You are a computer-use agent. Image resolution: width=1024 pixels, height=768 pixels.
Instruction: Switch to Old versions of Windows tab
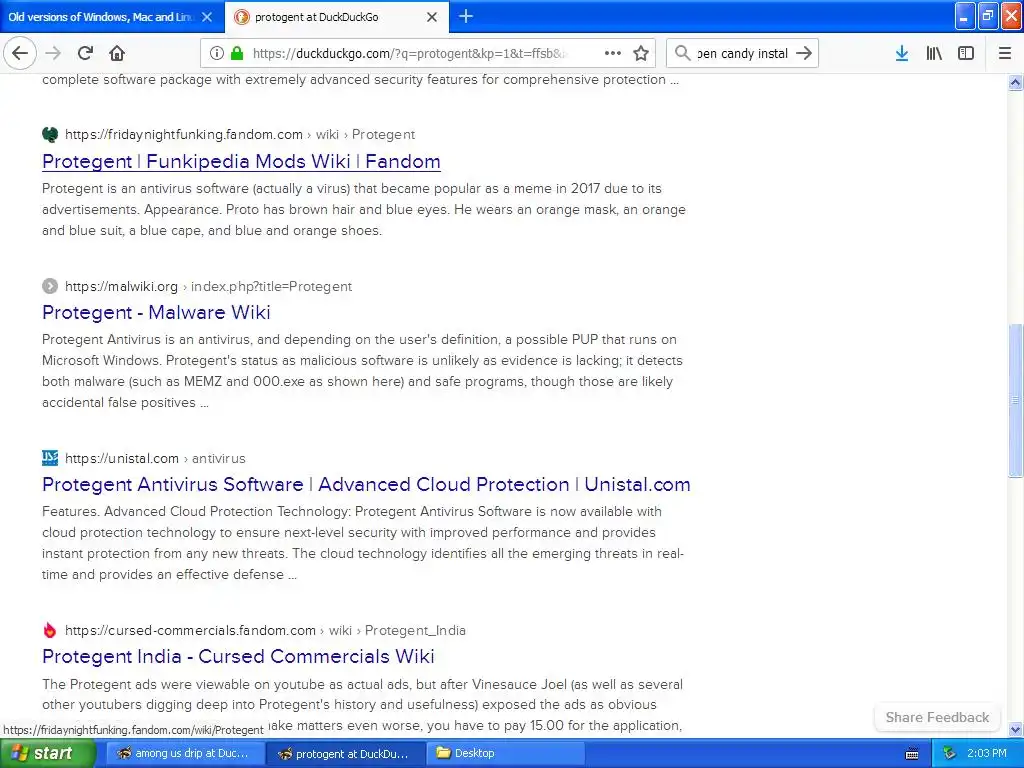[102, 17]
